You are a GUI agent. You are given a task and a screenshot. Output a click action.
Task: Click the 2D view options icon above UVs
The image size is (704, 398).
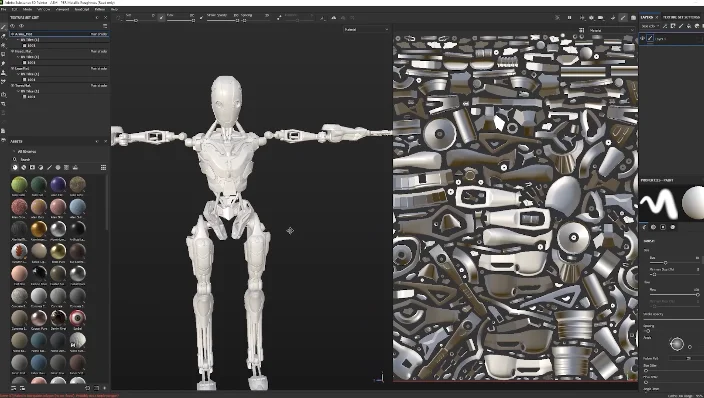[x=581, y=30]
